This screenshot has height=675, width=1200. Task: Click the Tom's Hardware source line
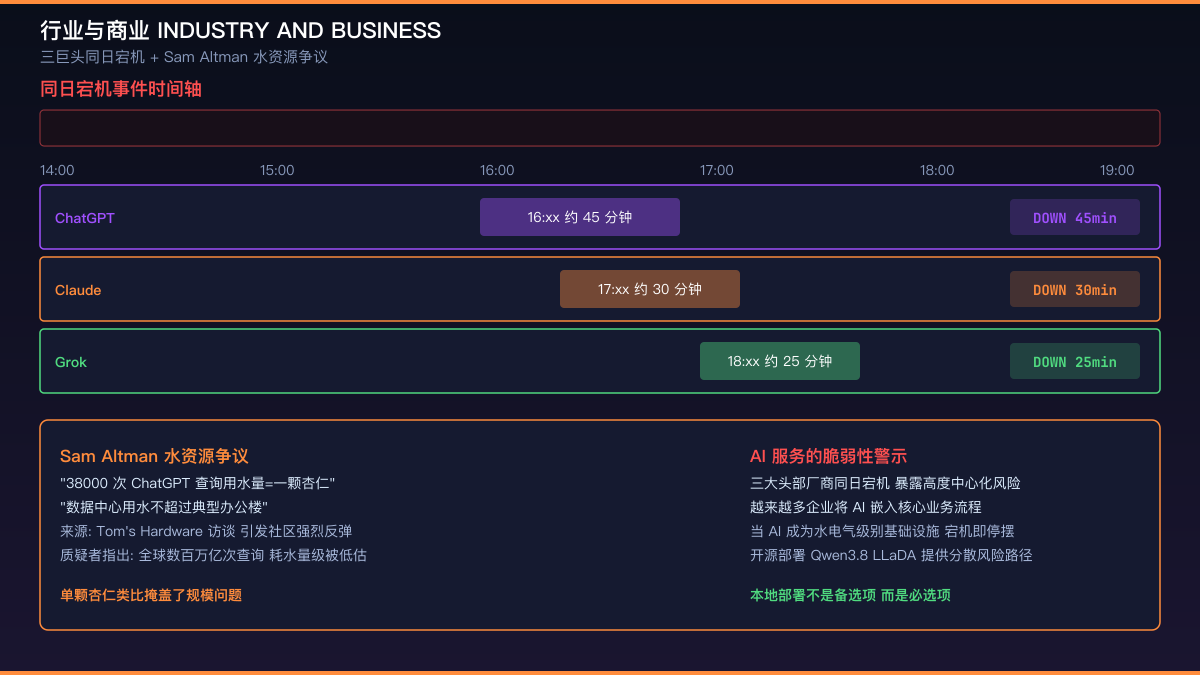(206, 531)
